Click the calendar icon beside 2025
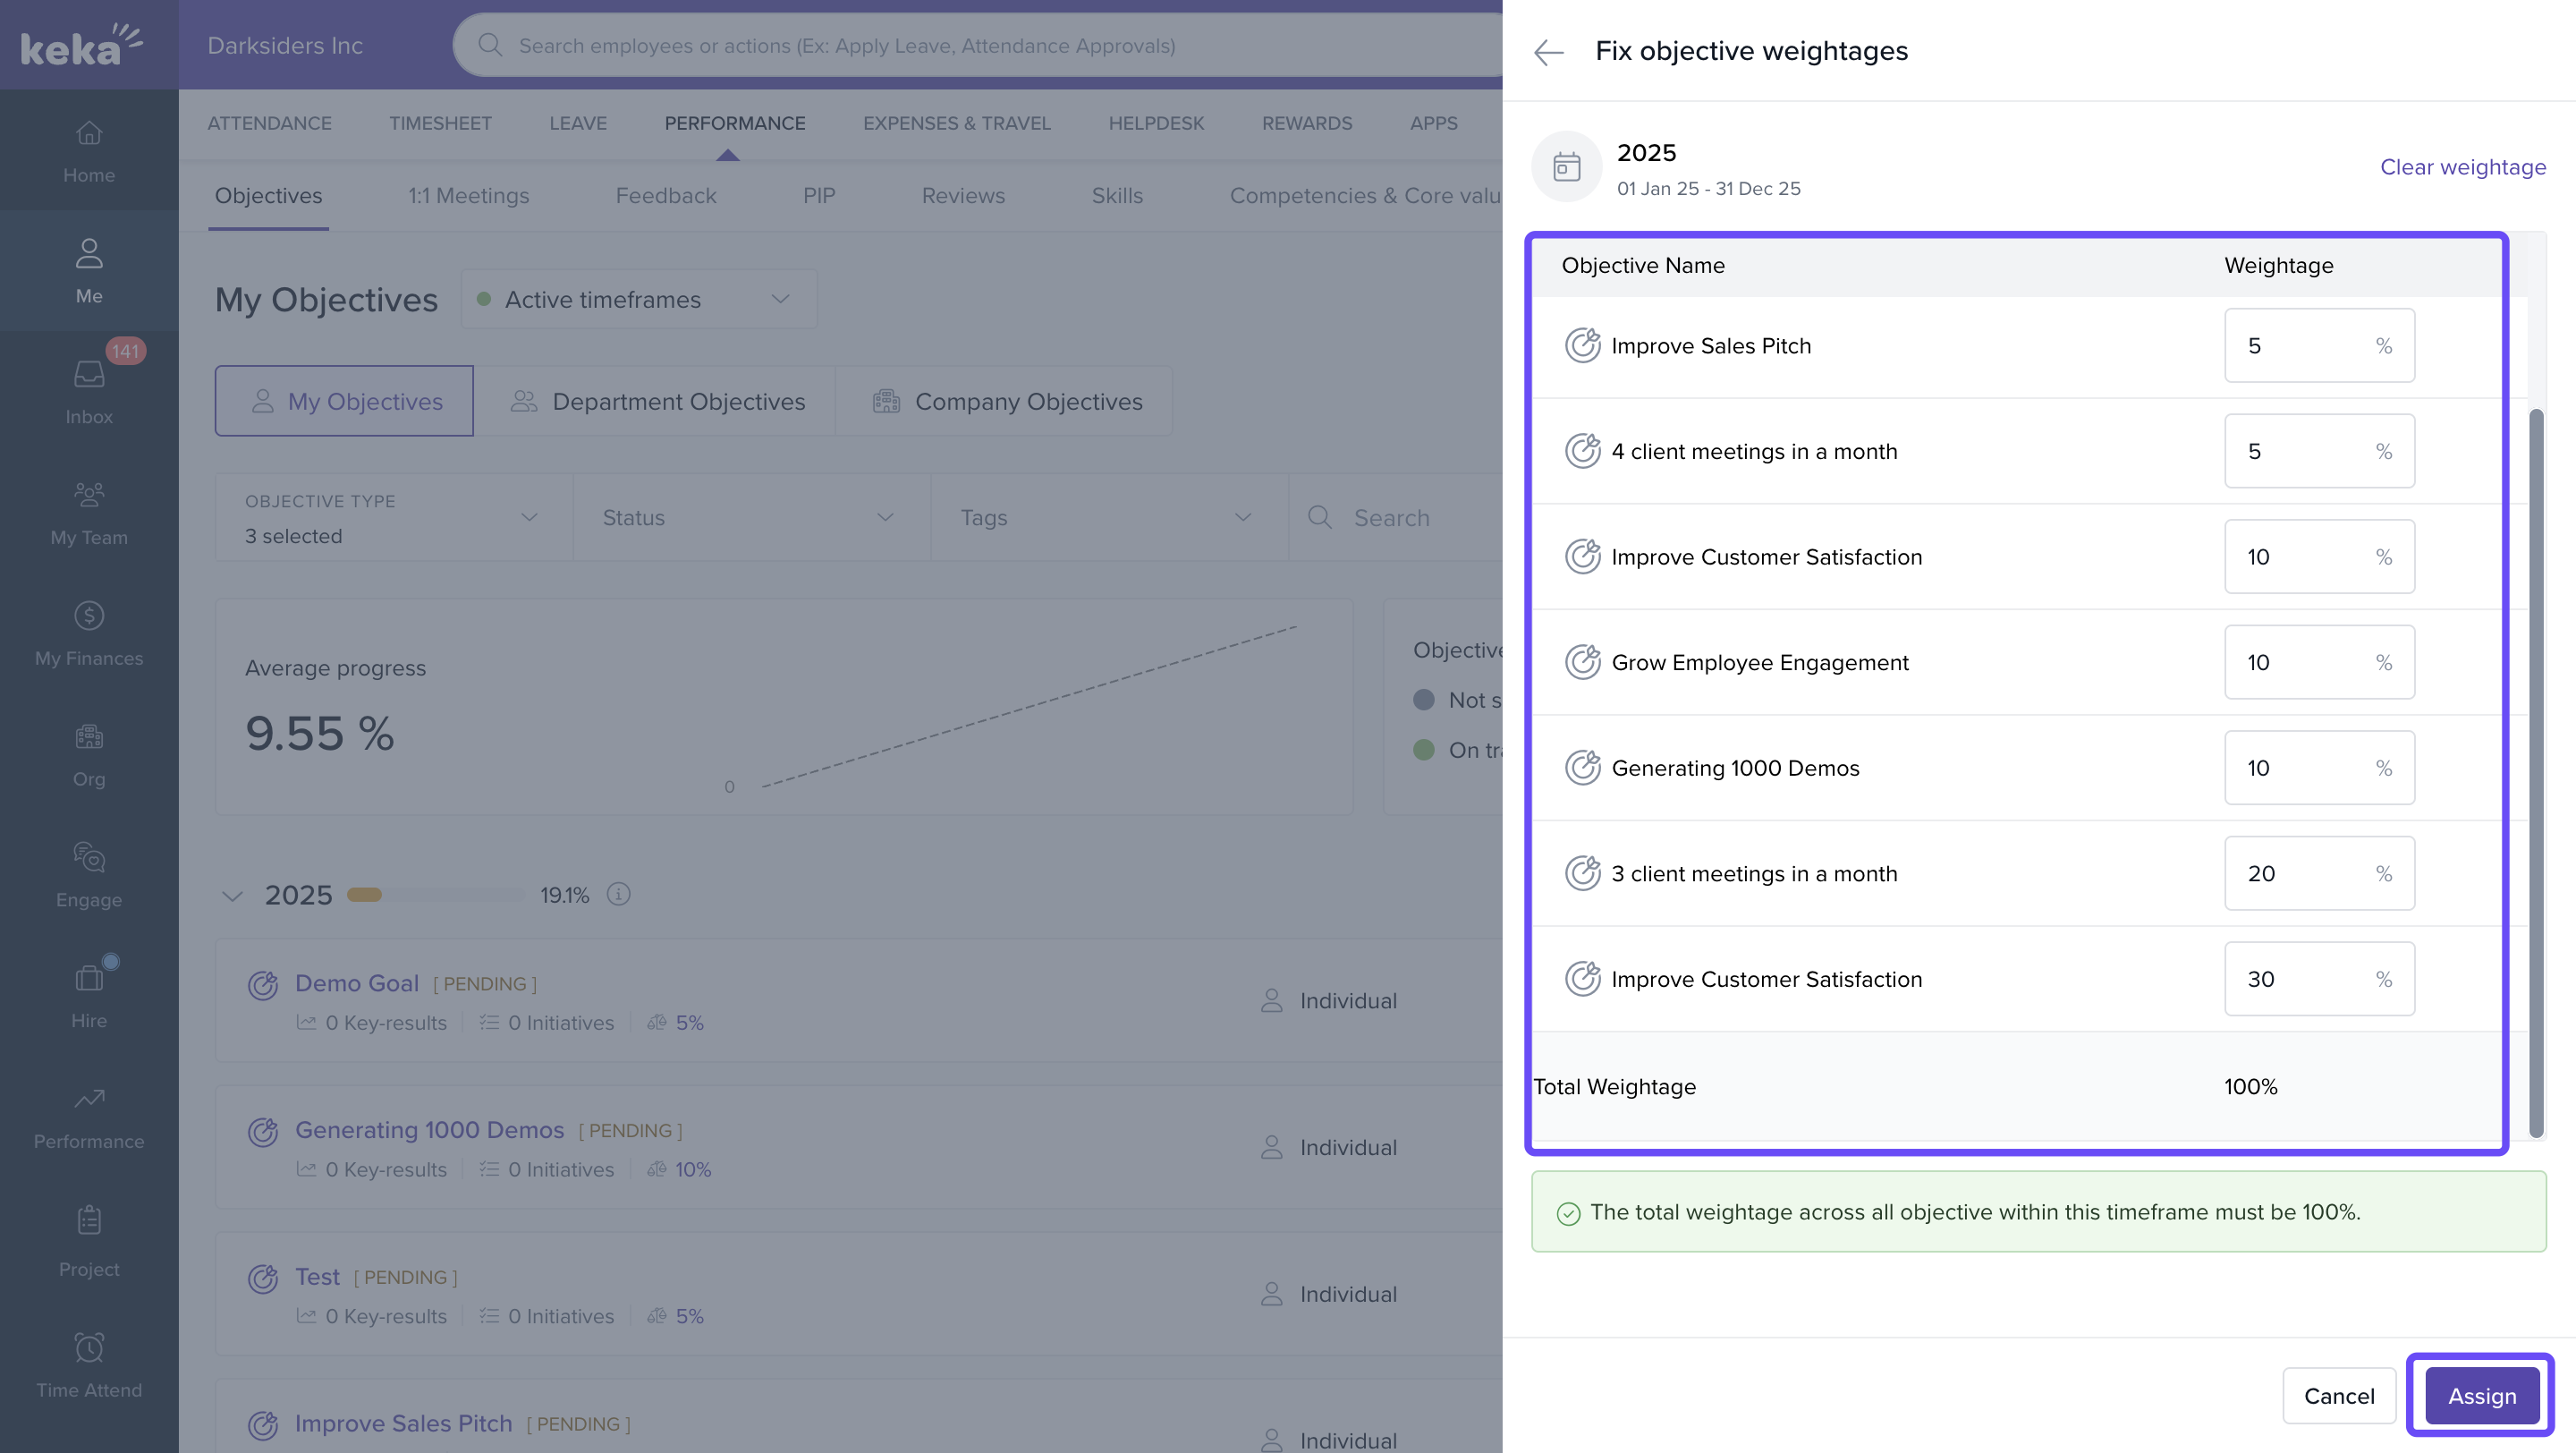The image size is (2576, 1453). [1566, 167]
